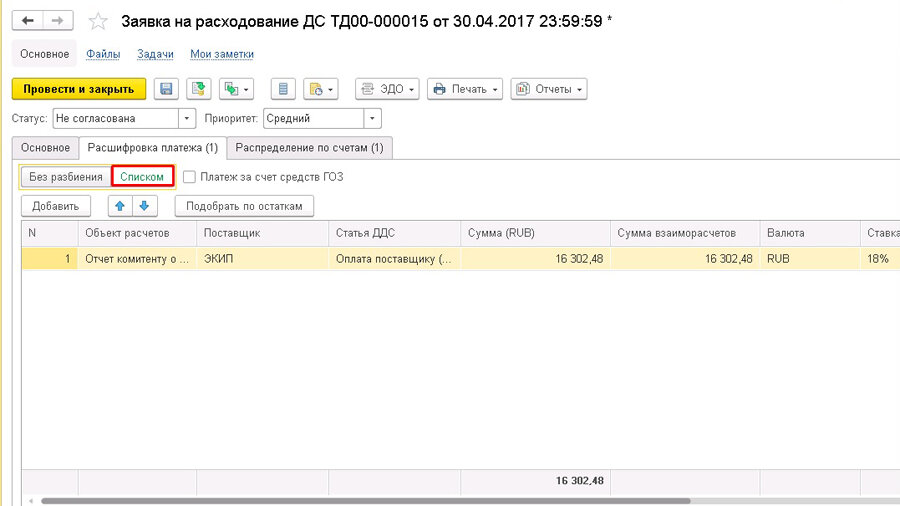The width and height of the screenshot is (900, 506).
Task: Select cell Оплата поставщику (...
Action: 394,259
